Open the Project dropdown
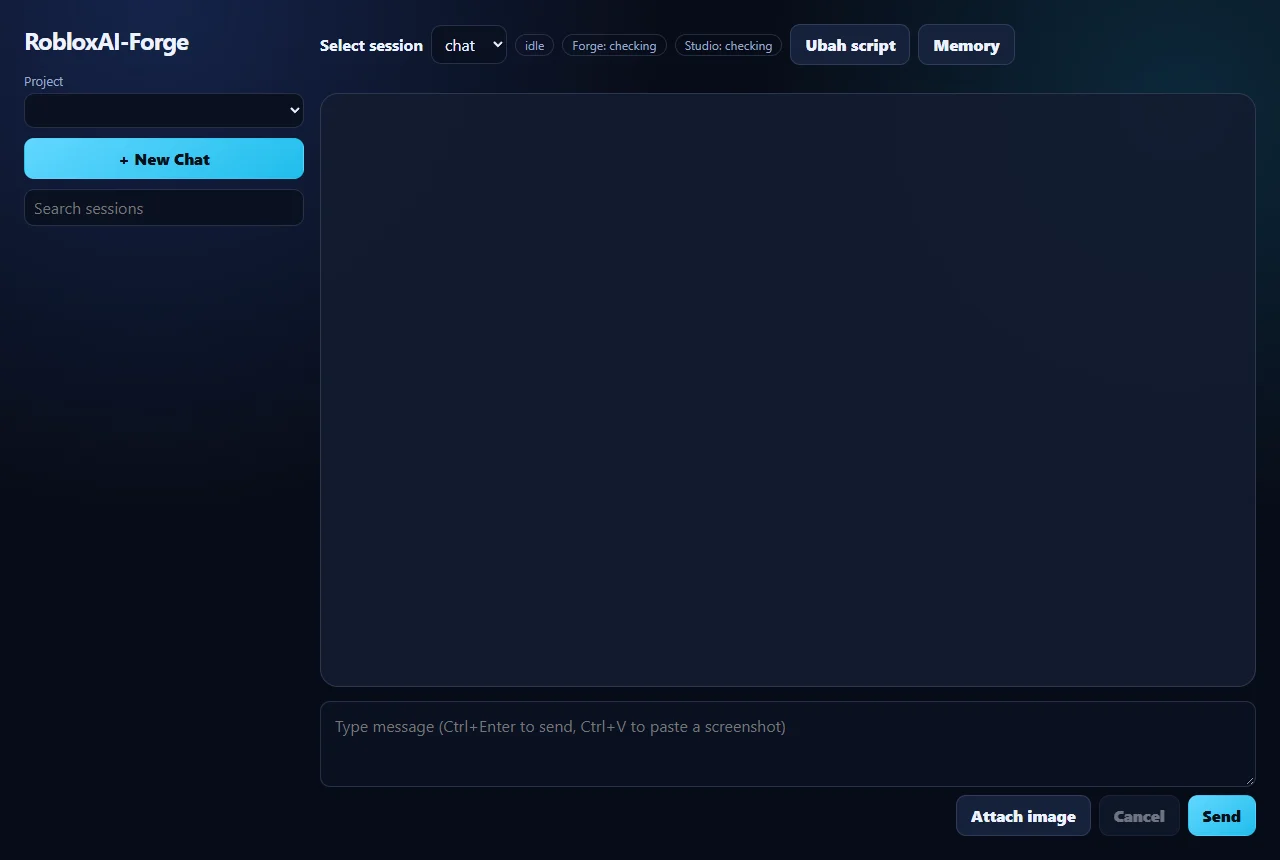Screen dimensions: 1280x860 pos(164,110)
